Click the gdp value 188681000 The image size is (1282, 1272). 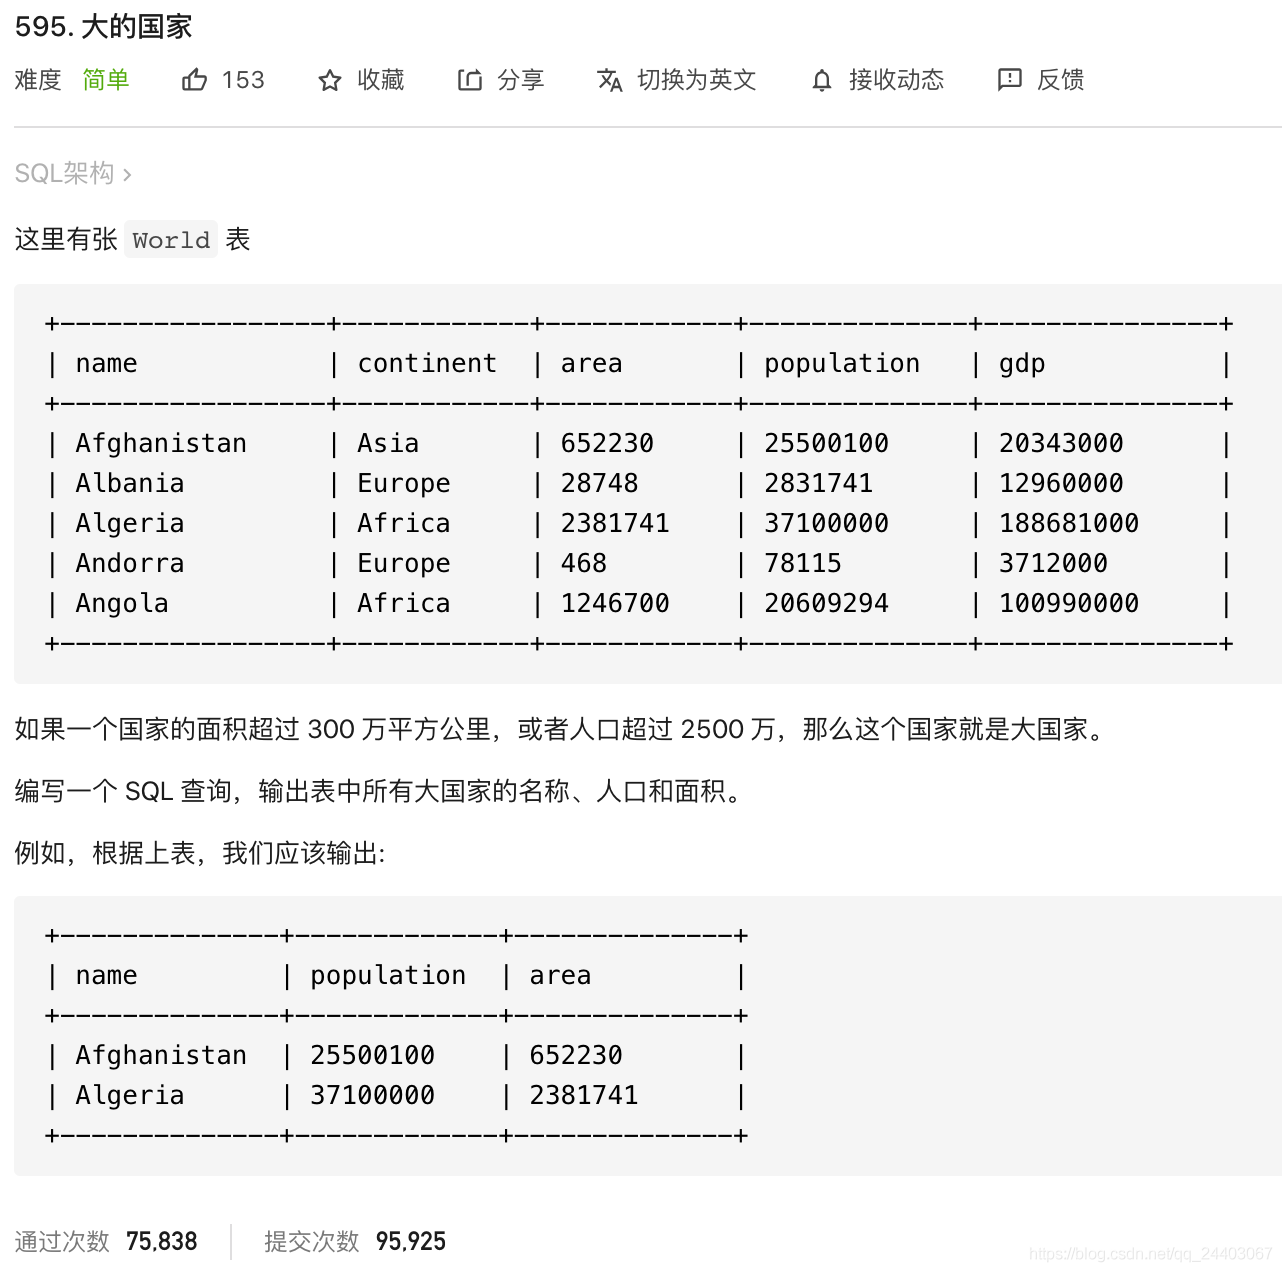tap(1069, 523)
